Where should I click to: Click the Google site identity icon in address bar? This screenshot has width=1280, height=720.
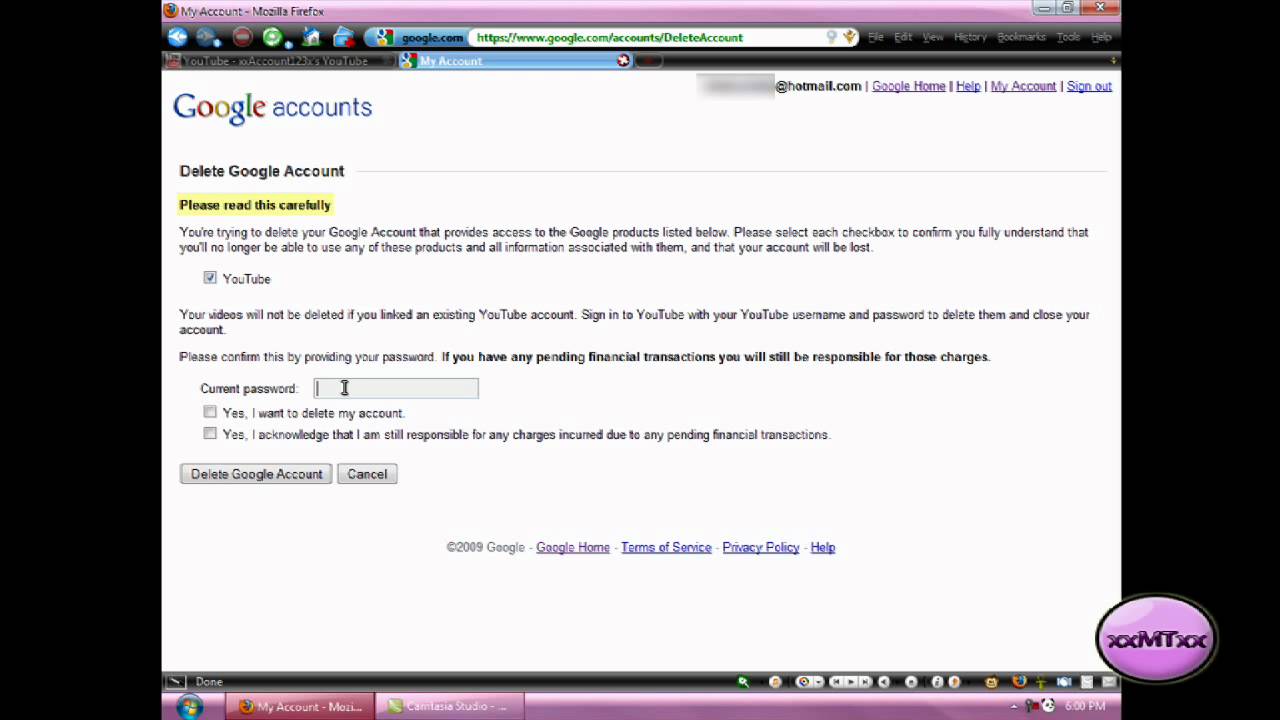384,37
